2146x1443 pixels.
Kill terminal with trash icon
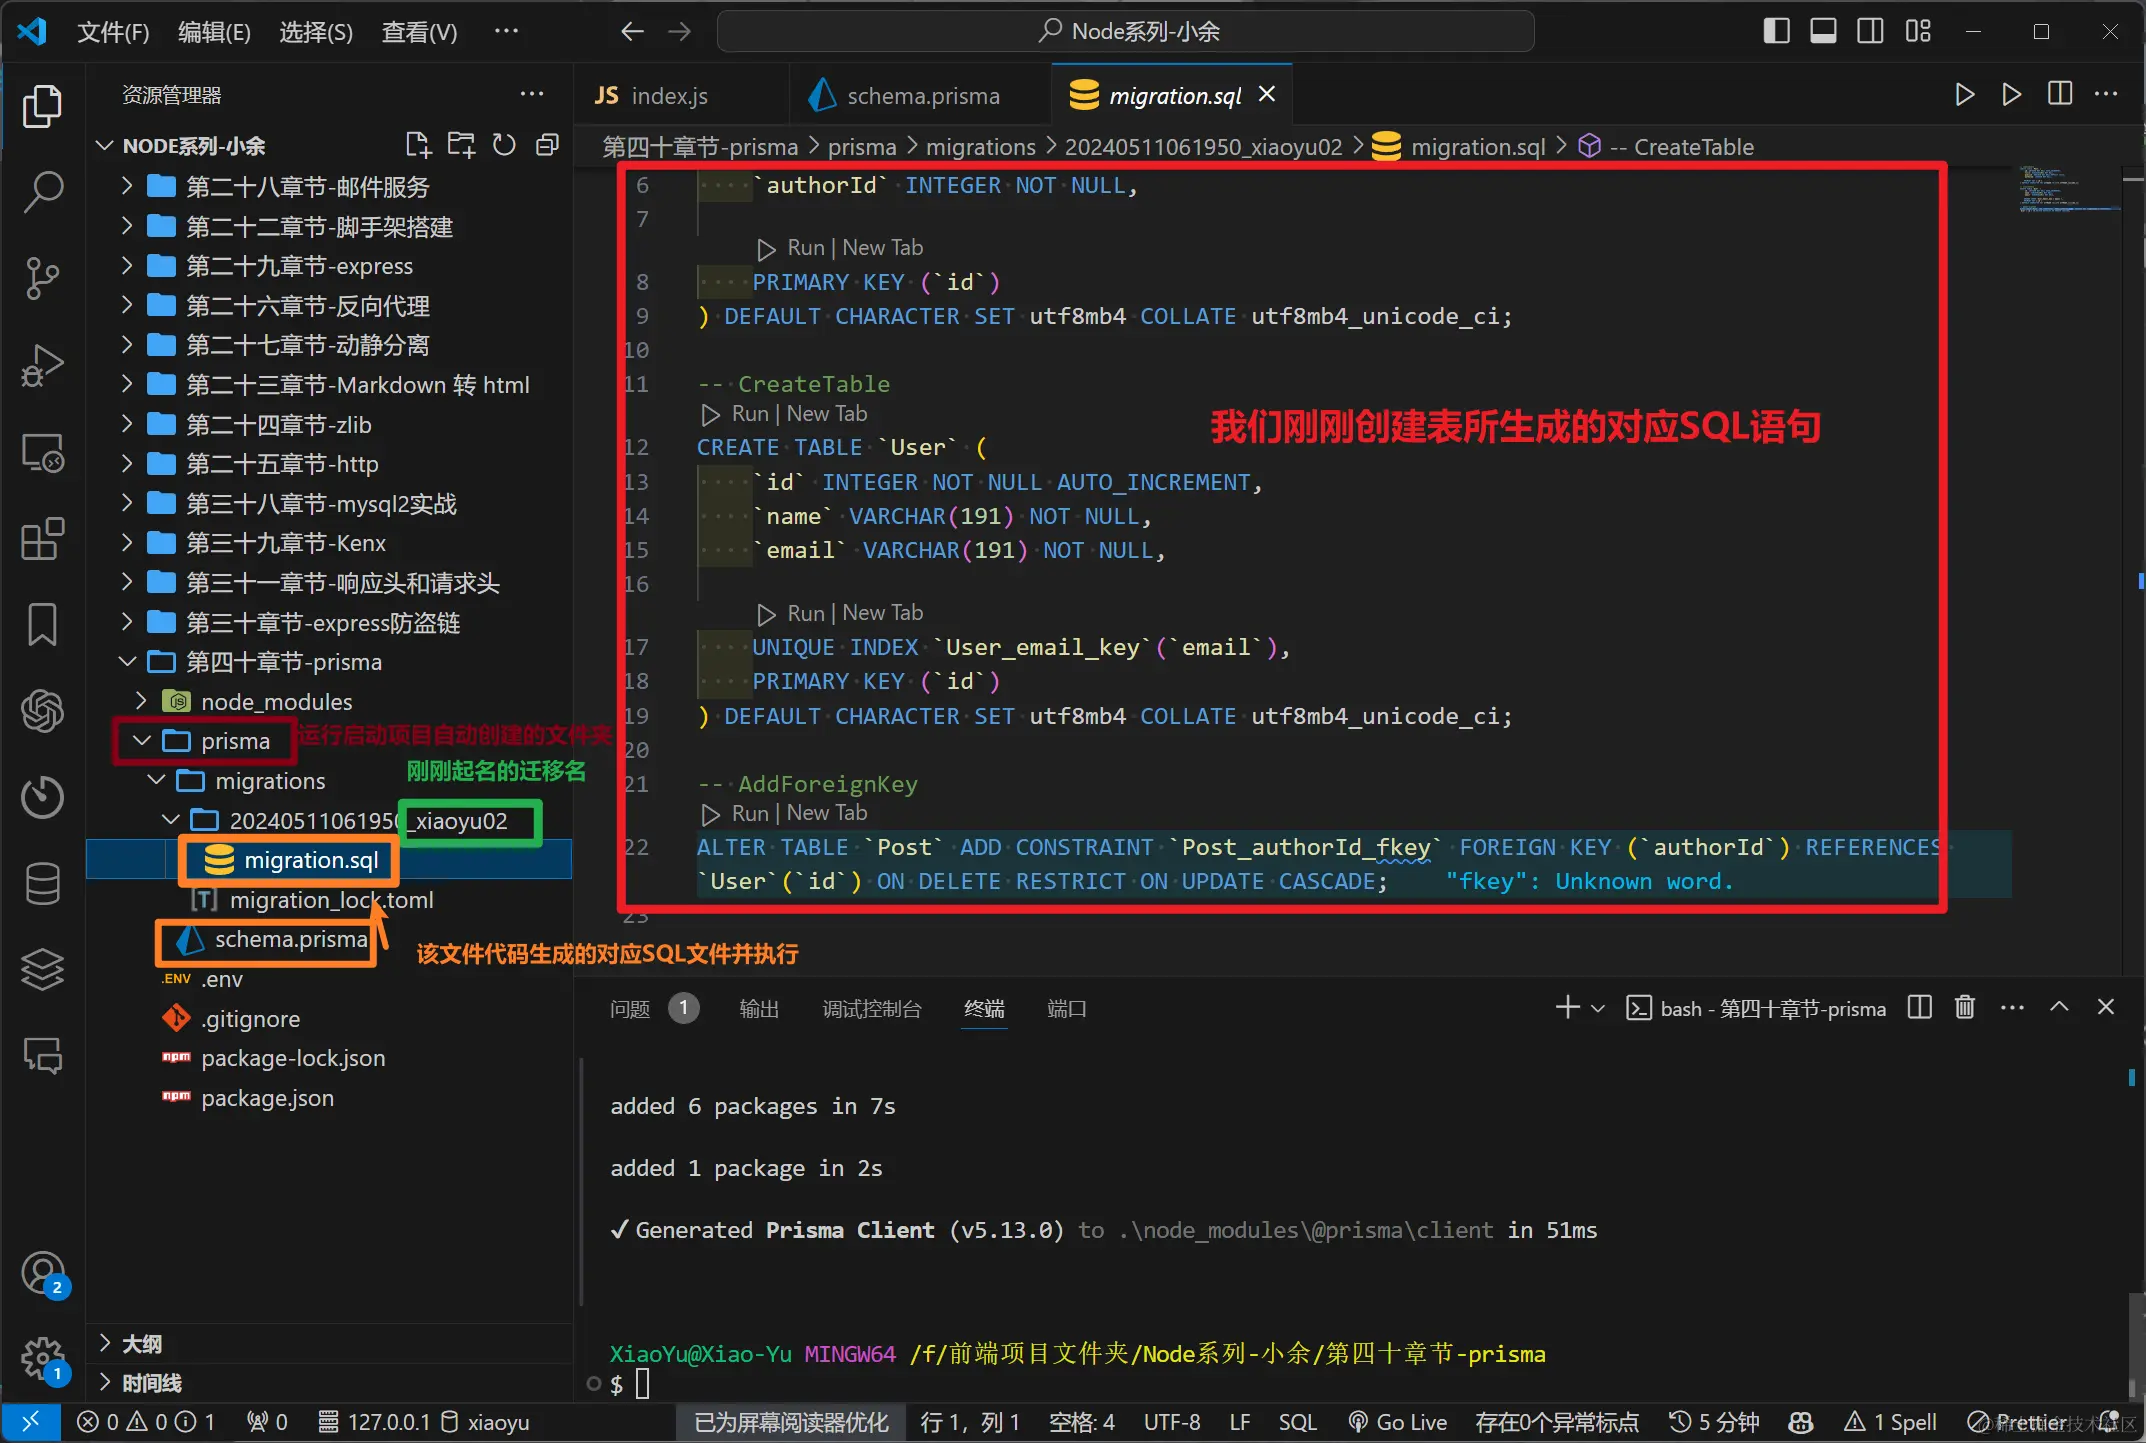click(x=1964, y=1008)
